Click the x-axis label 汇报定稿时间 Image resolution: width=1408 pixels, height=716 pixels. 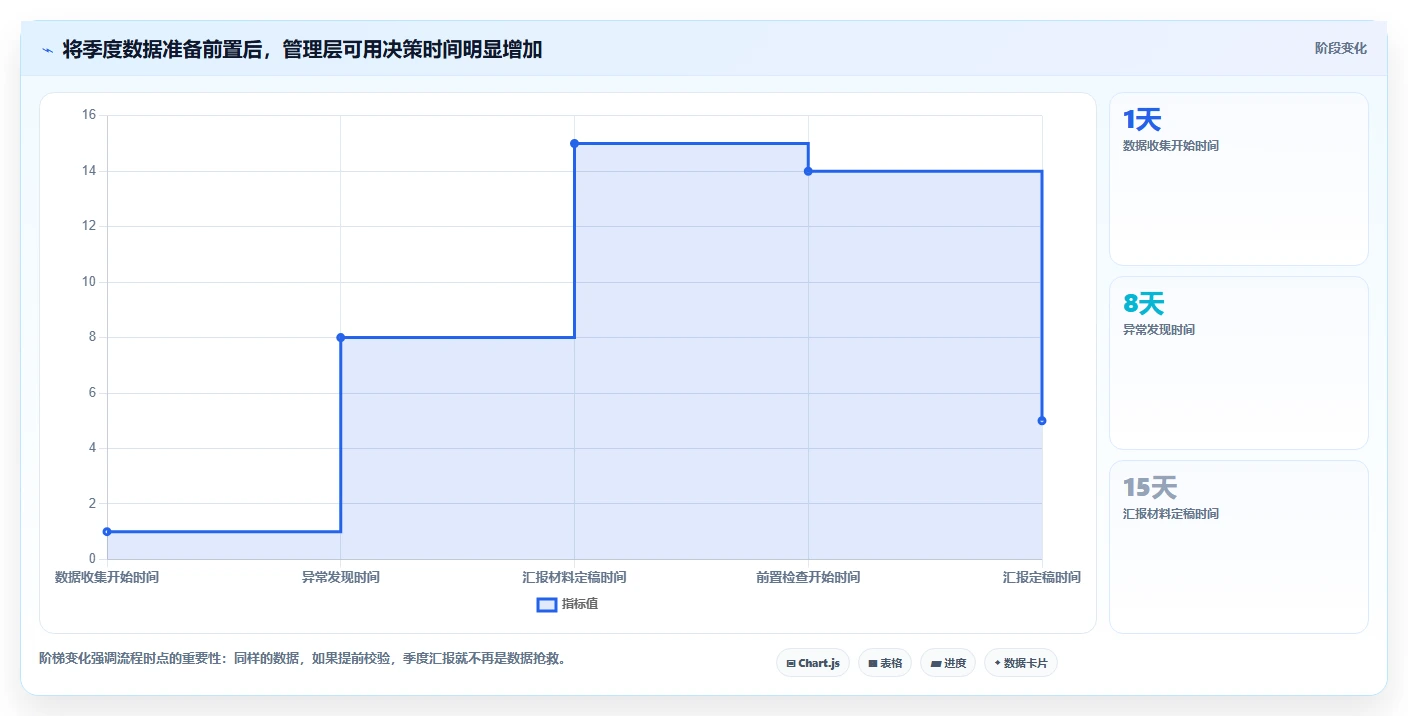1042,577
